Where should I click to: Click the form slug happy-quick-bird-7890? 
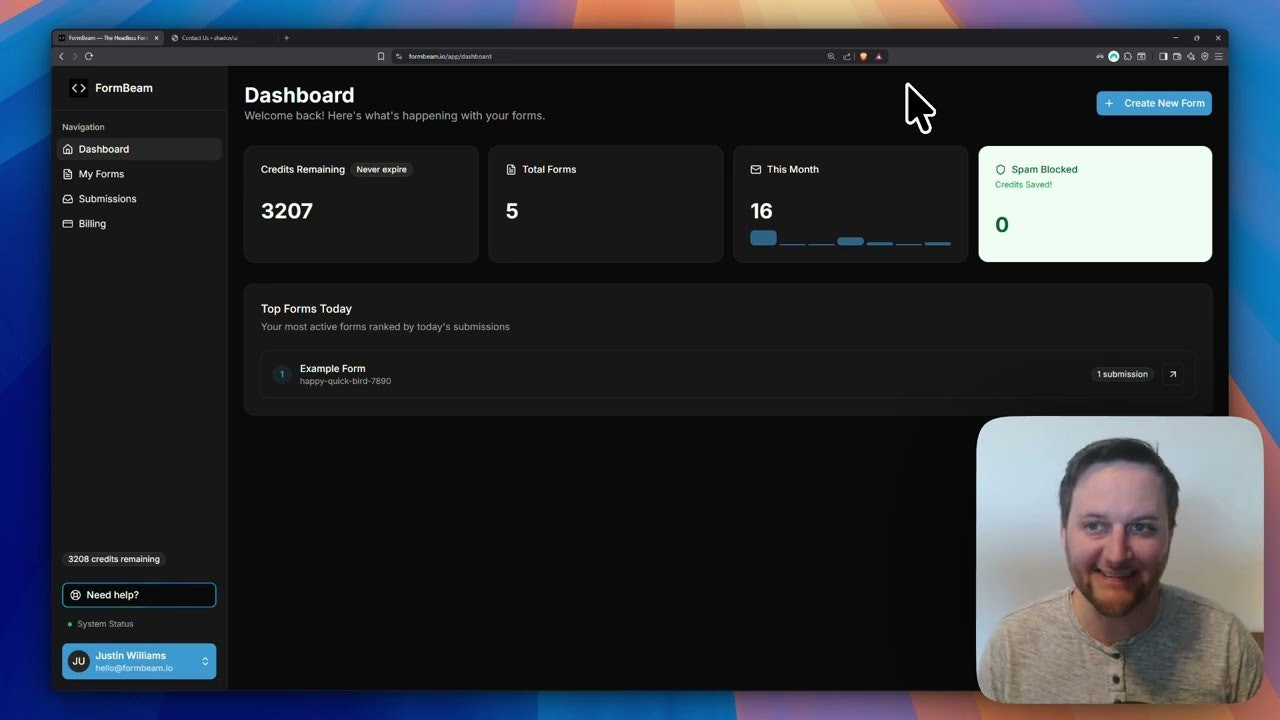point(345,381)
